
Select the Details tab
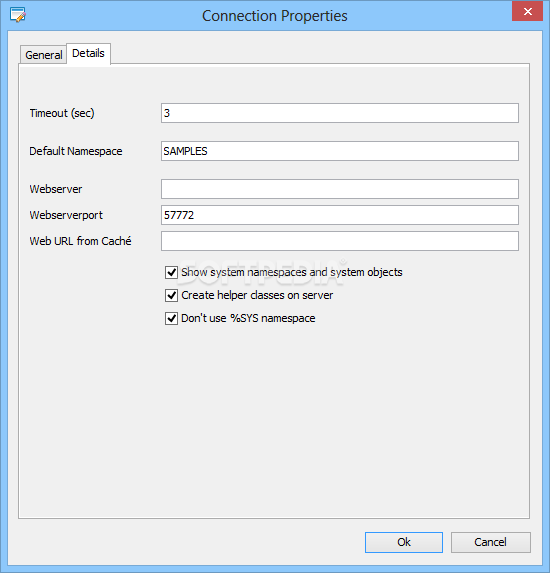(x=88, y=53)
